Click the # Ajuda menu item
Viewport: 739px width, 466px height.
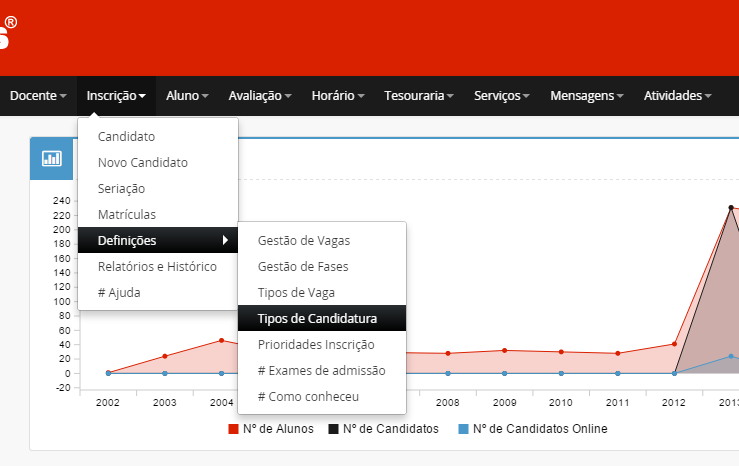point(119,293)
